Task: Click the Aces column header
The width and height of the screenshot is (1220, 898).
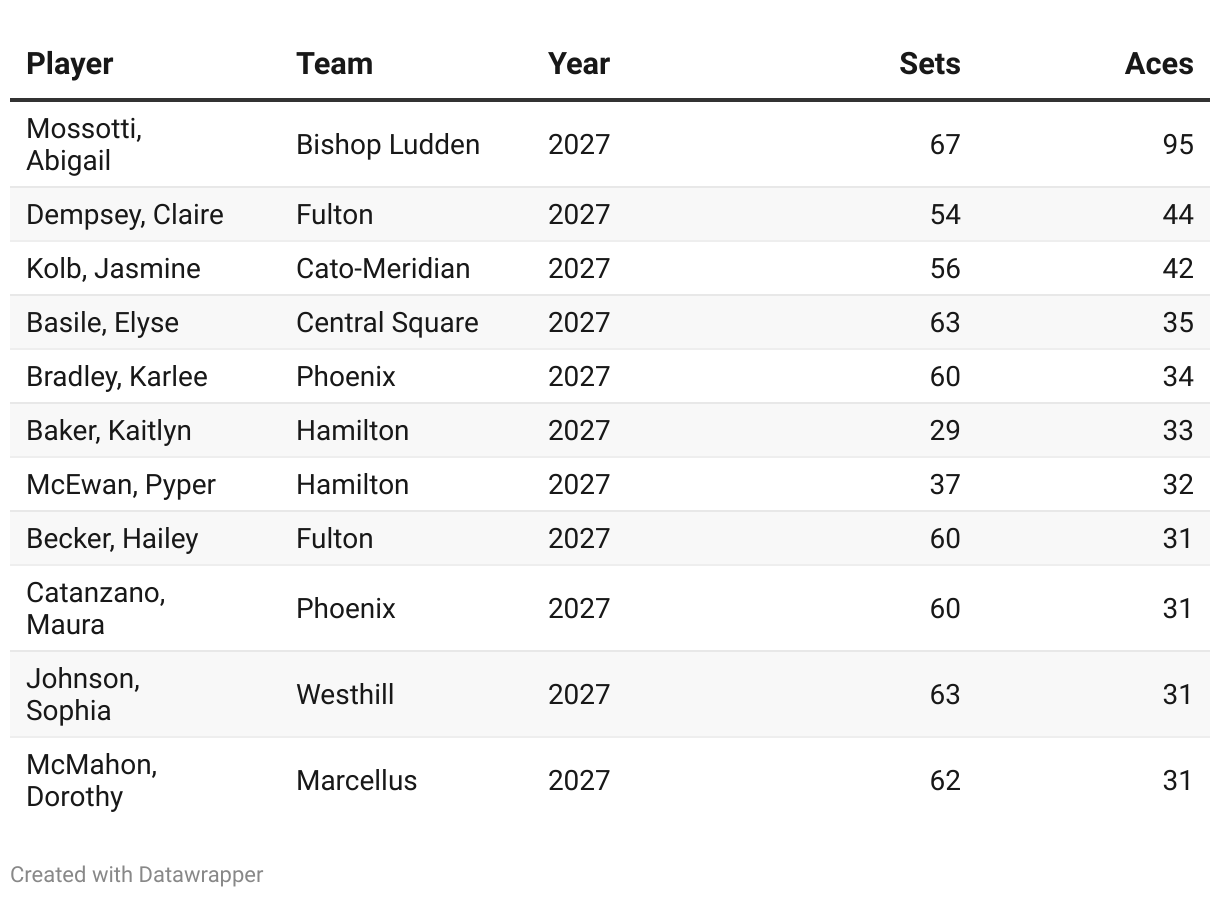Action: pos(1158,64)
